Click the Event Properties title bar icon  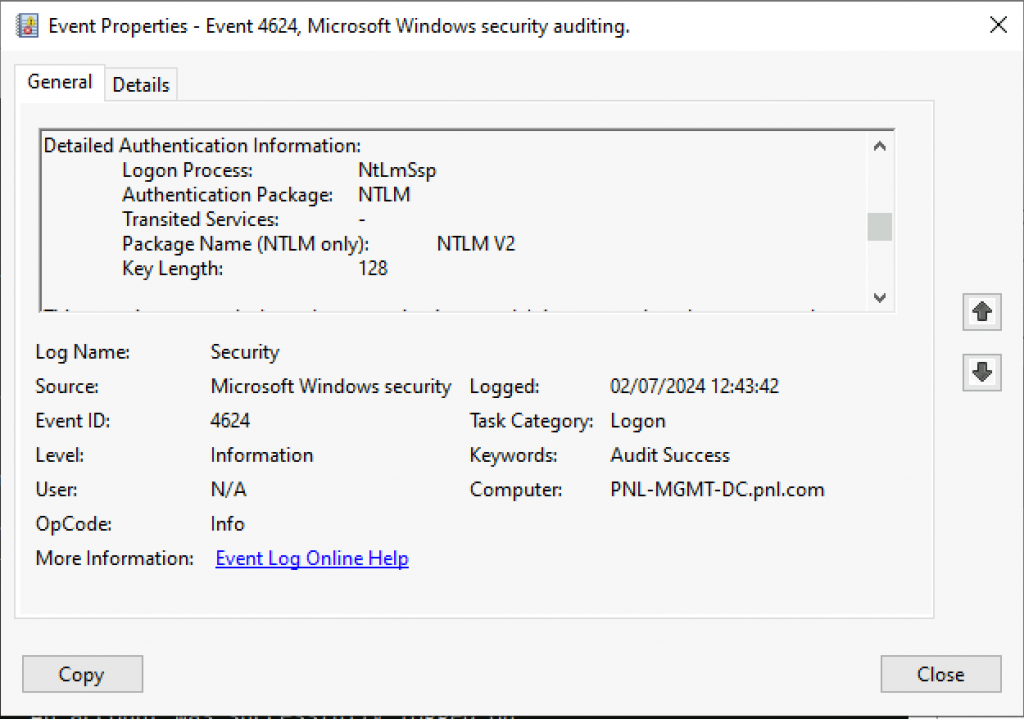[27, 24]
